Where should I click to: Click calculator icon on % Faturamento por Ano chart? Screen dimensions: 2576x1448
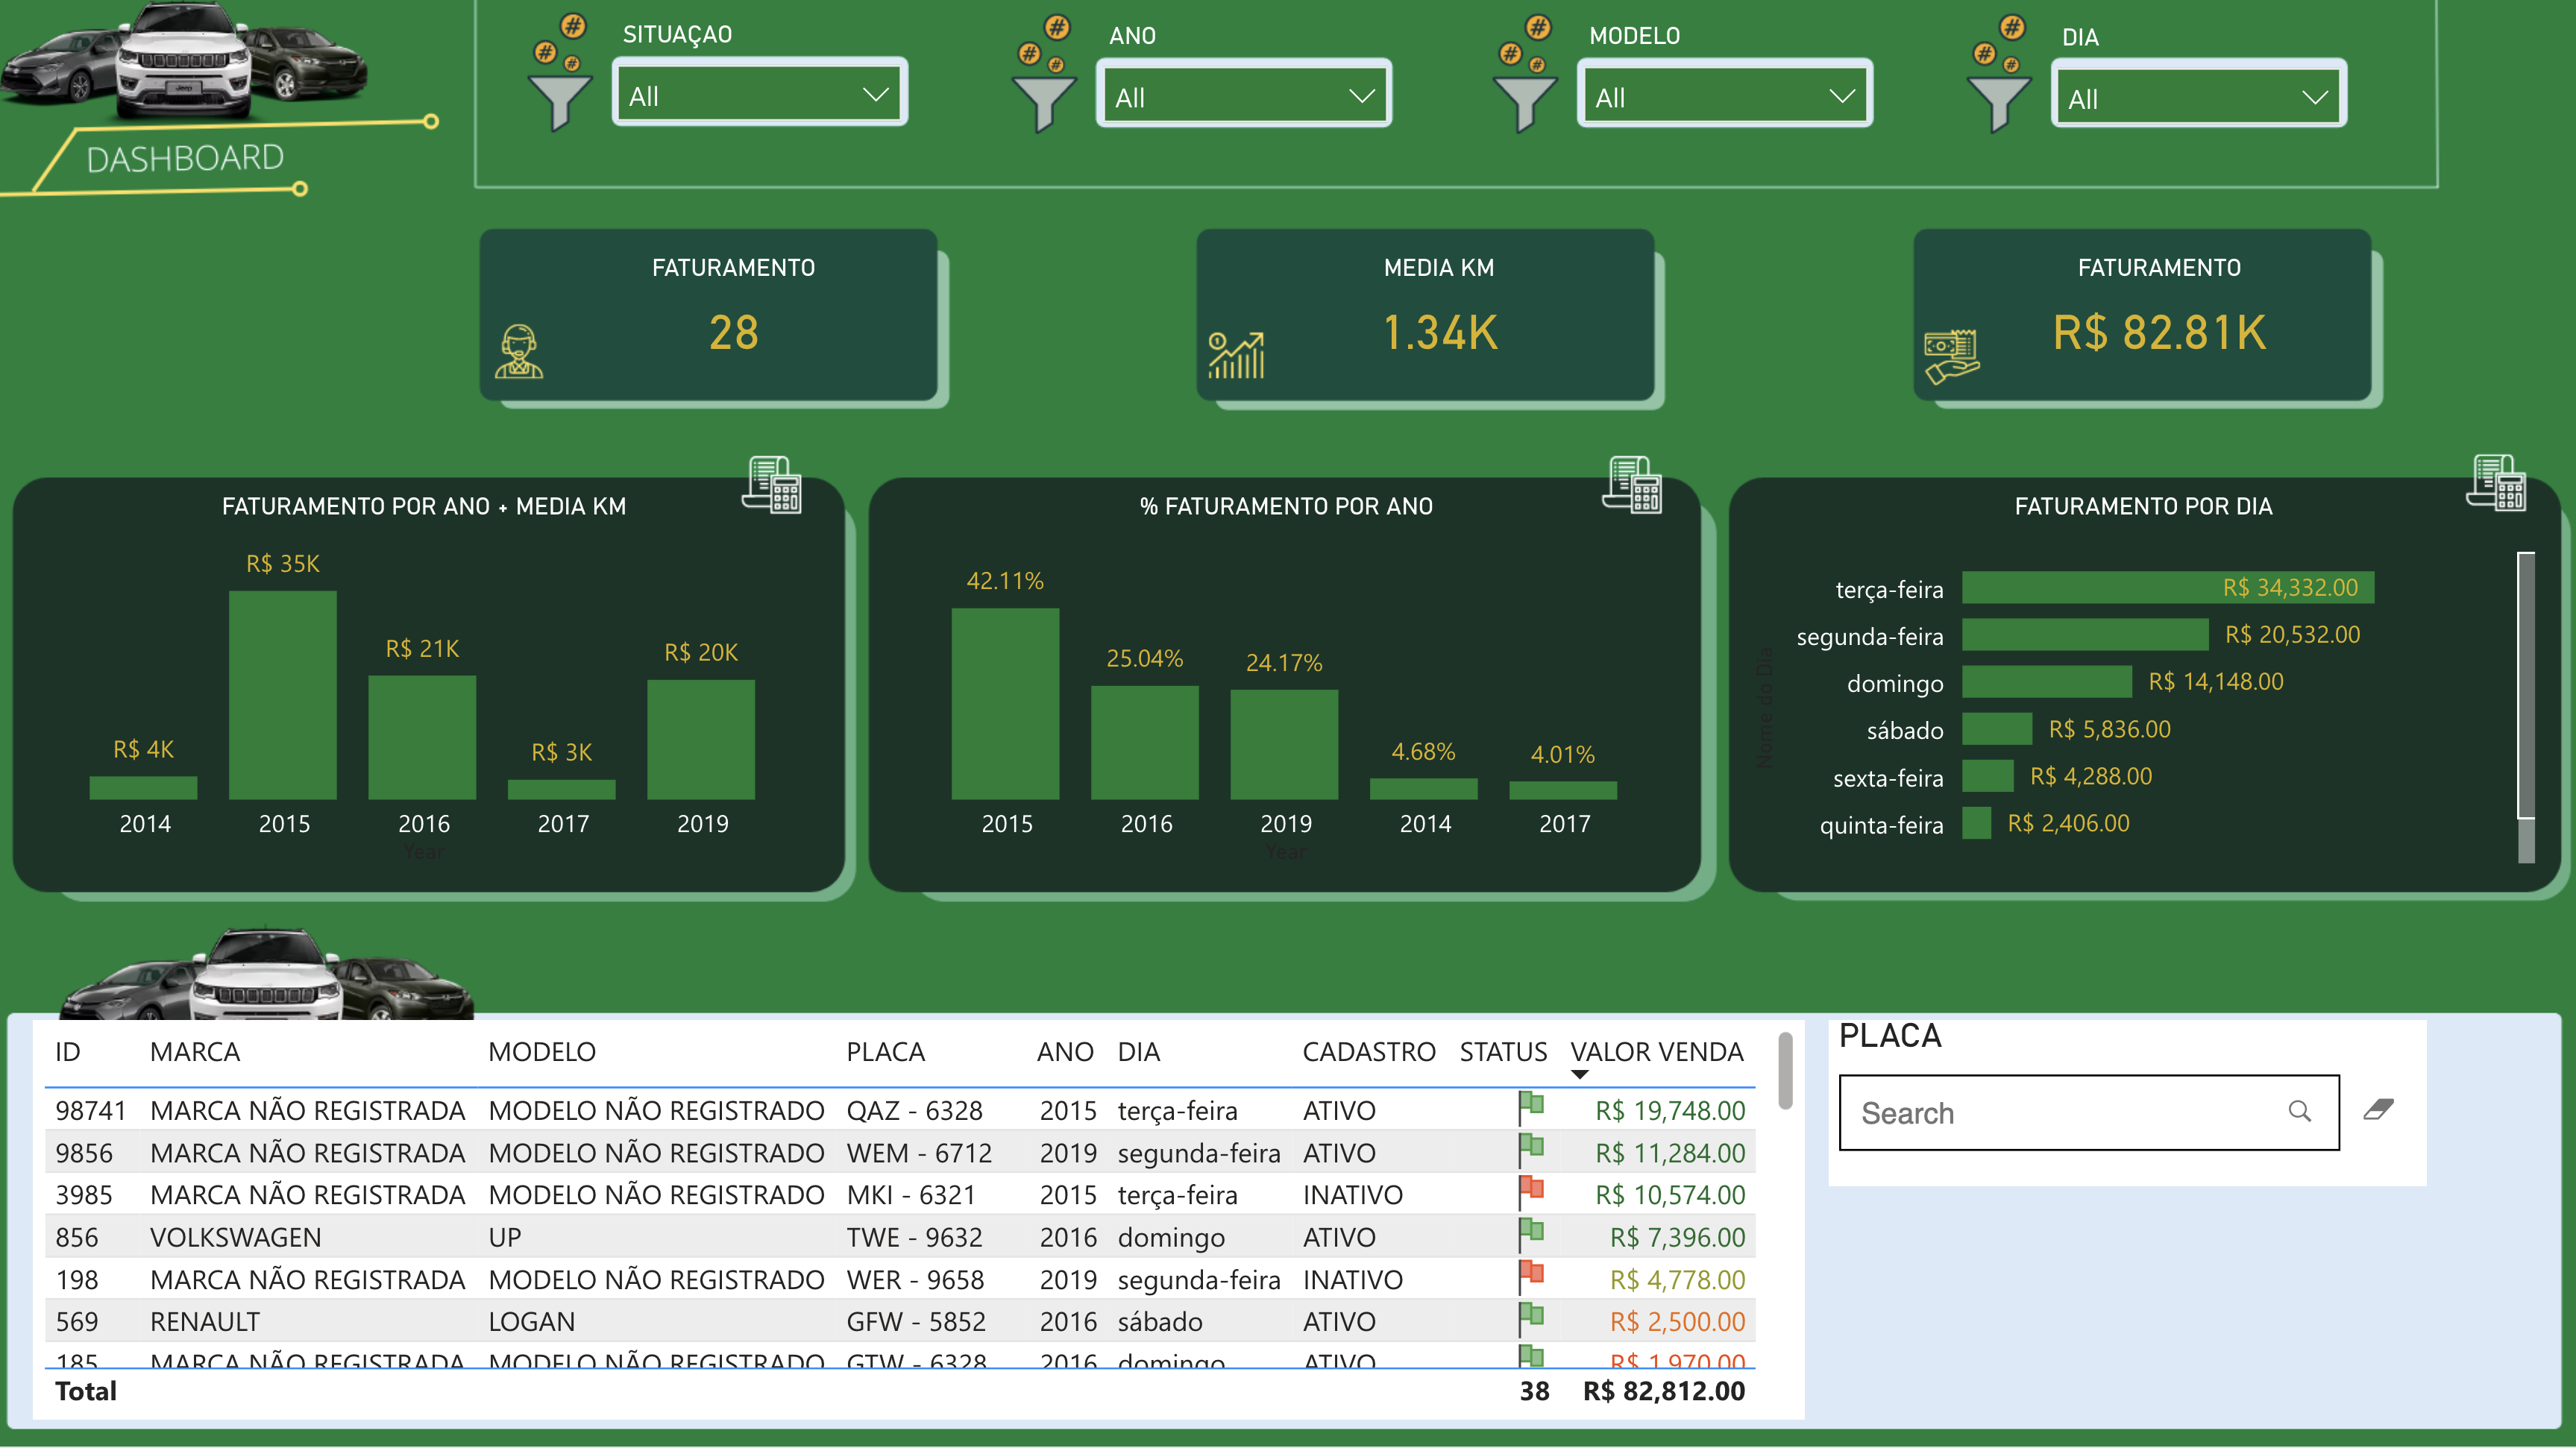[x=1633, y=485]
